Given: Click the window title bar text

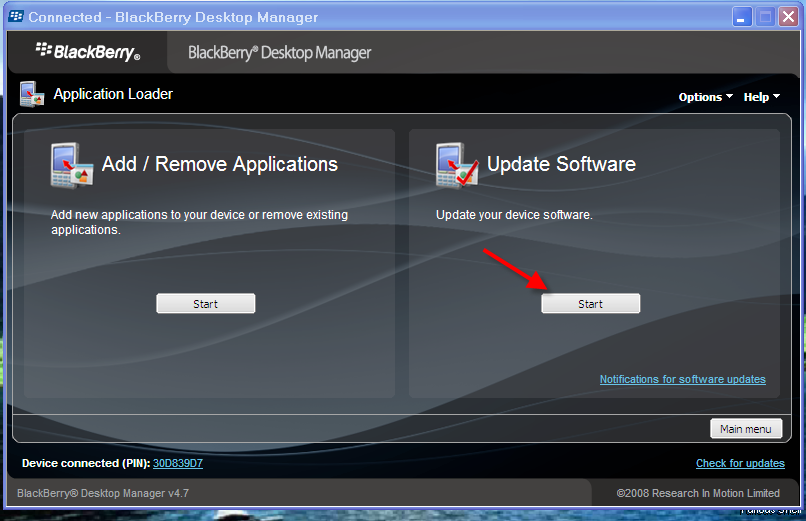Looking at the screenshot, I should [173, 17].
